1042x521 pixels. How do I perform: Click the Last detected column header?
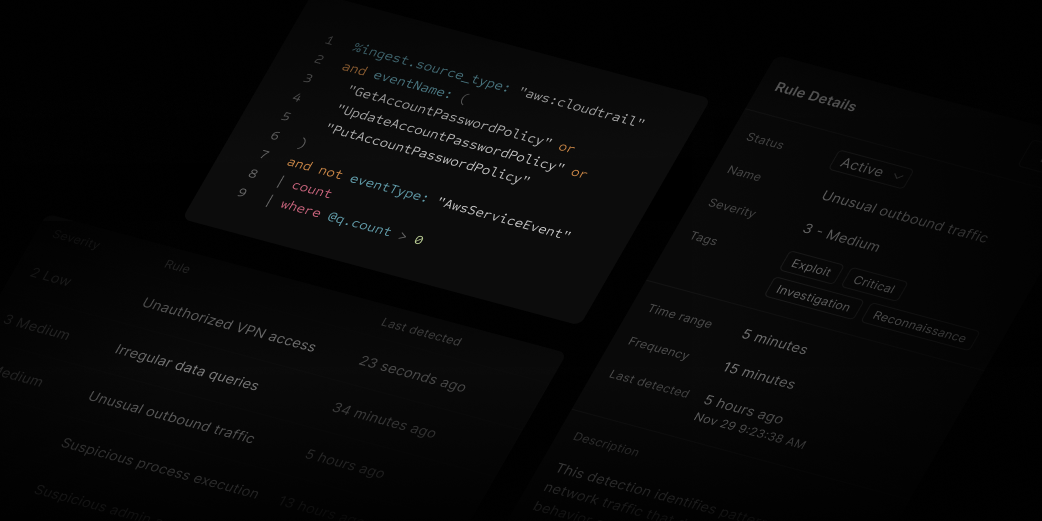(421, 331)
